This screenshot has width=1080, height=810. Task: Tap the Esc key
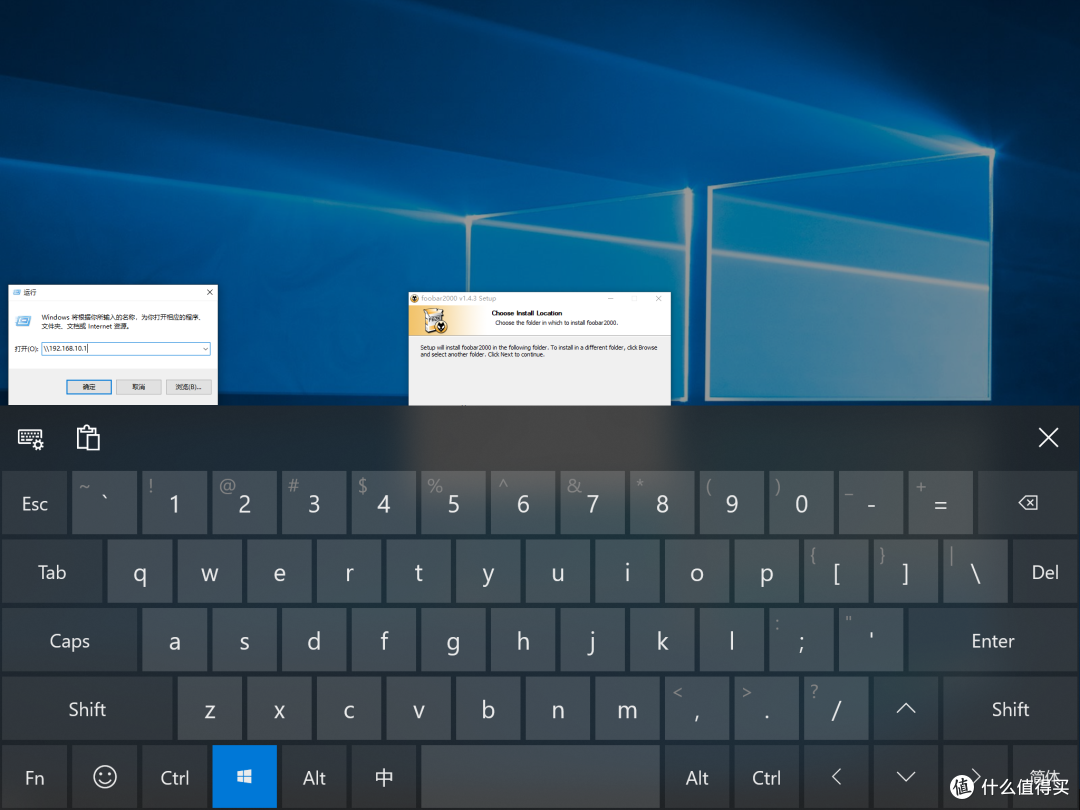(34, 503)
